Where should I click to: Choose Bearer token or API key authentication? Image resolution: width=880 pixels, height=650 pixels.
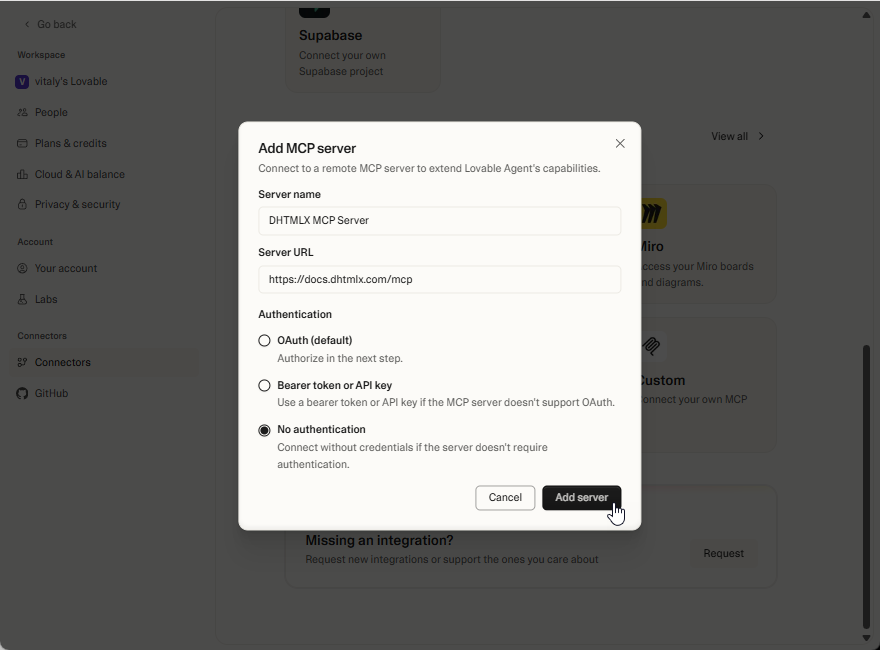(264, 385)
